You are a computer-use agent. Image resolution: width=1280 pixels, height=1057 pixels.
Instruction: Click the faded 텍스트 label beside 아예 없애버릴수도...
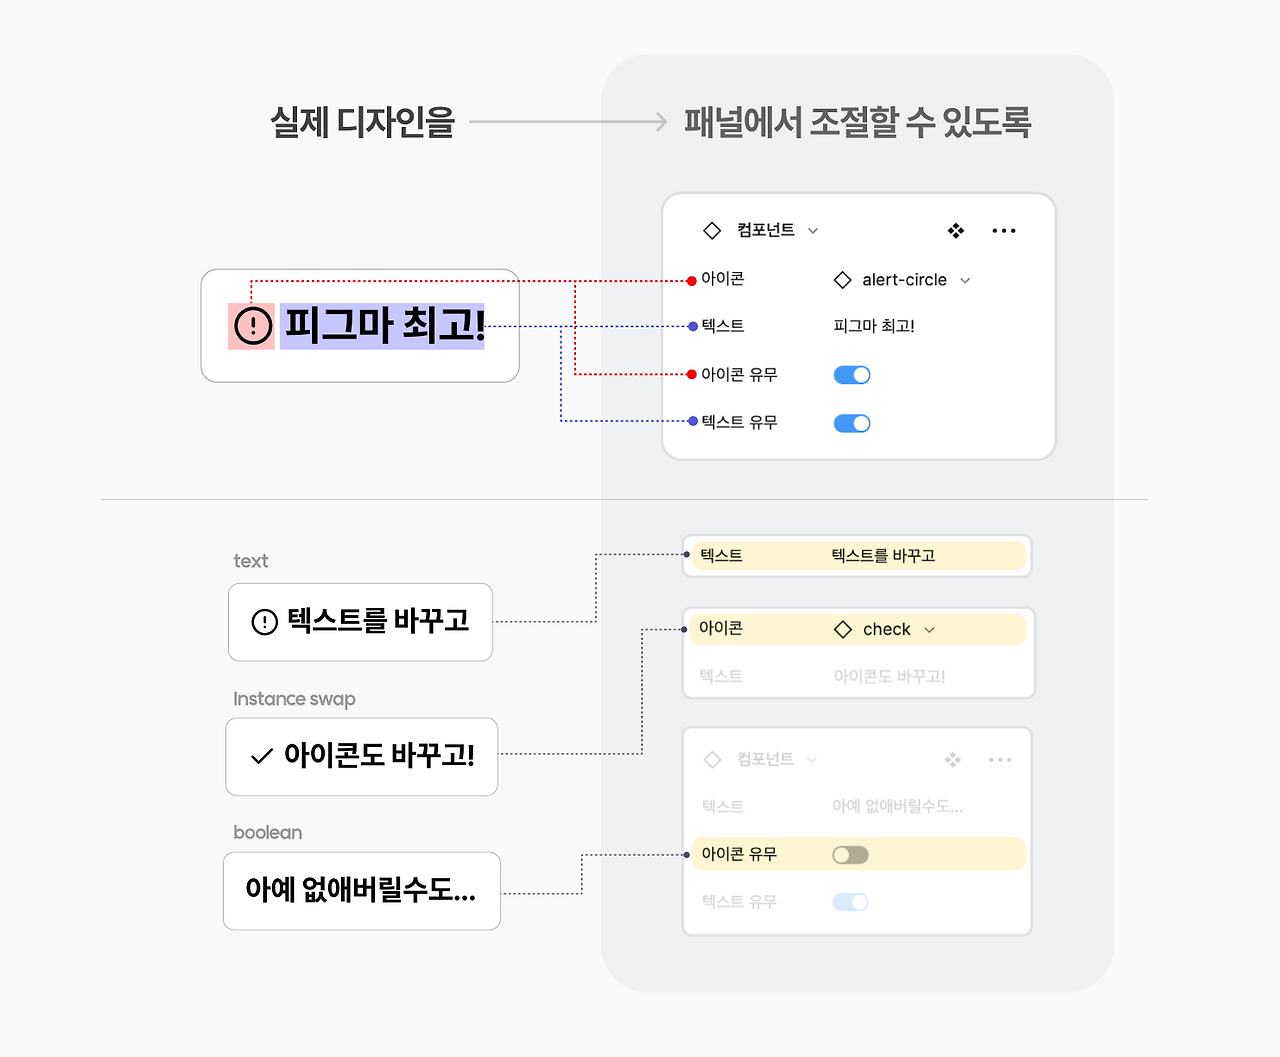(722, 806)
